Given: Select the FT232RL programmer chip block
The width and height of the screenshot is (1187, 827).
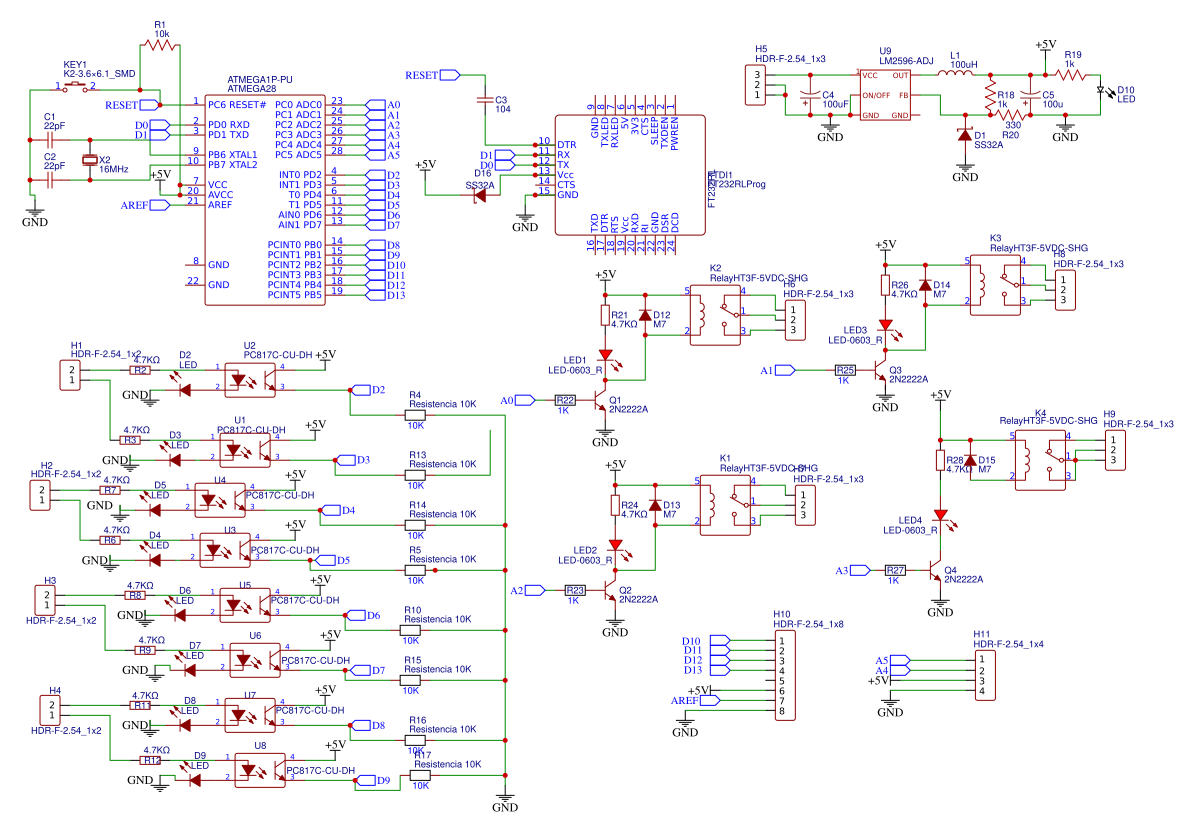Looking at the screenshot, I should click(x=628, y=175).
